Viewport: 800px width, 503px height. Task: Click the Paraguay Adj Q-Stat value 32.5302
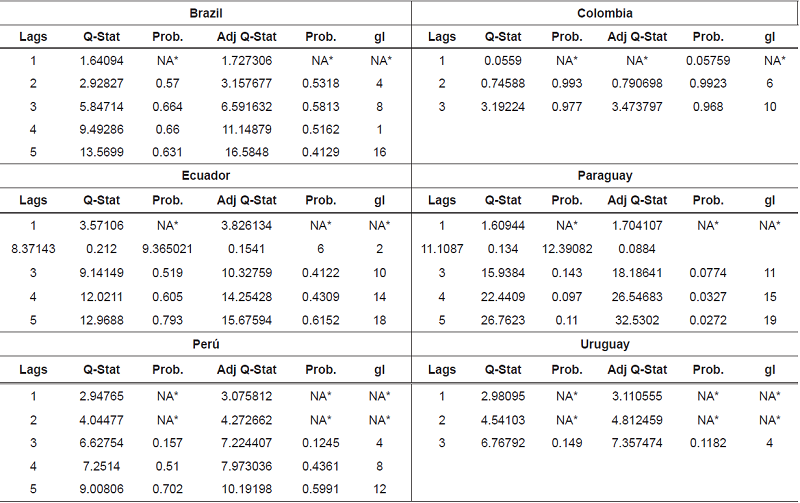pyautogui.click(x=639, y=319)
